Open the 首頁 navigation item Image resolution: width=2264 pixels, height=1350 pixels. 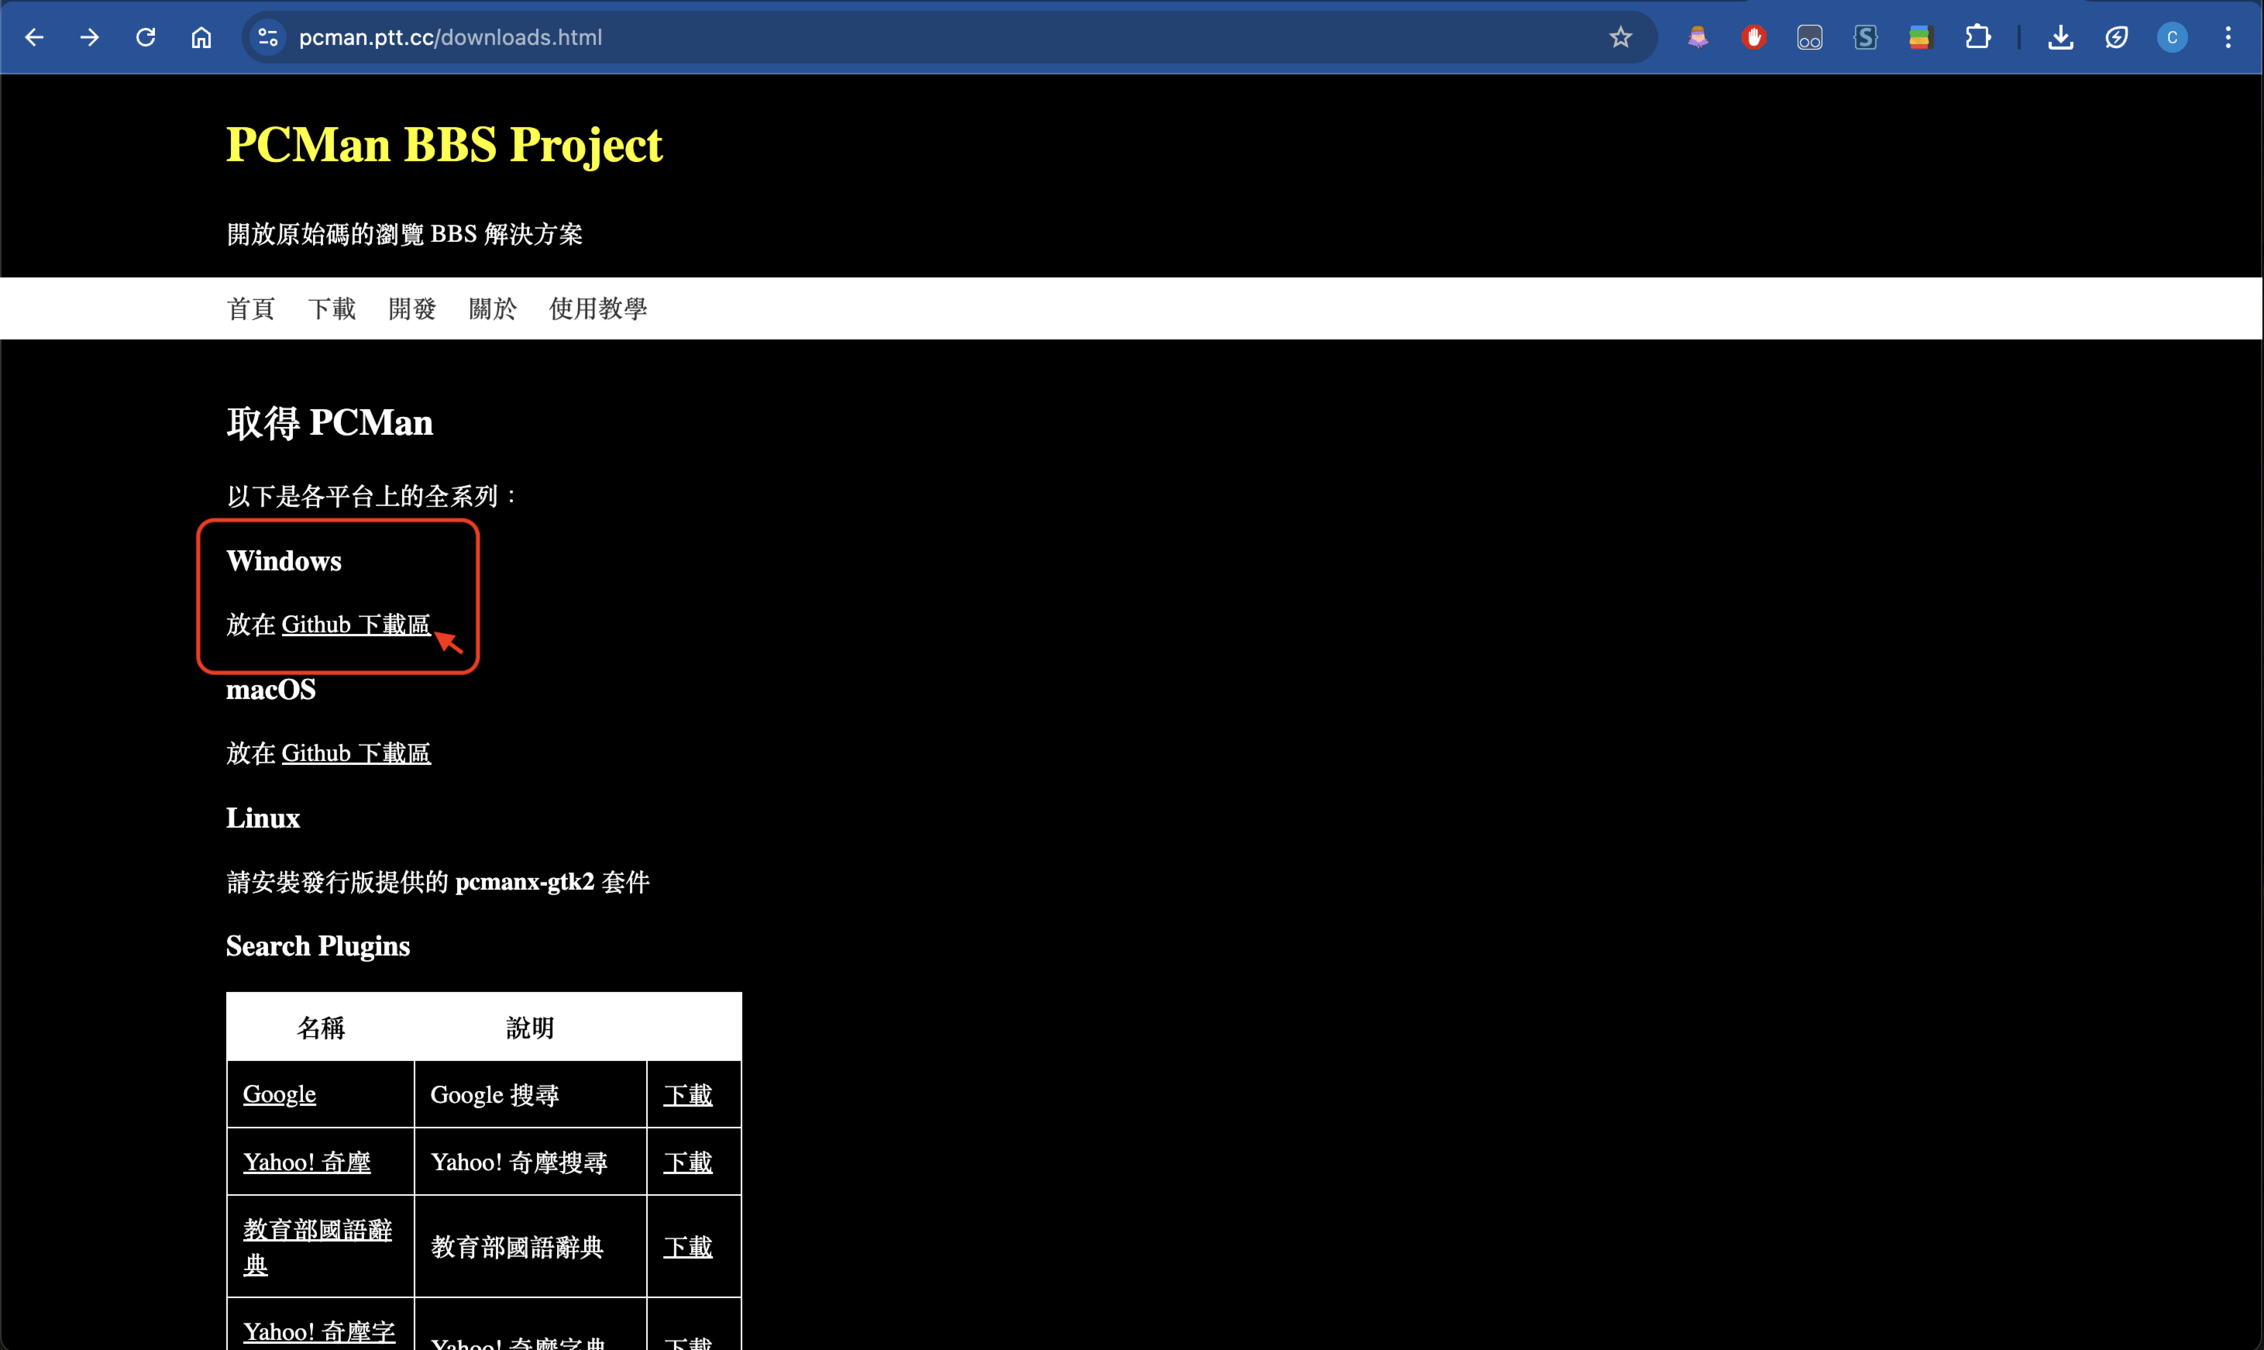tap(250, 309)
